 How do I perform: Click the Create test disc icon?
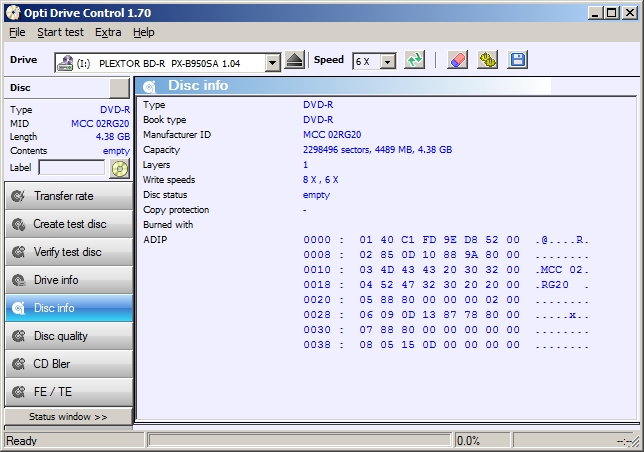[18, 224]
